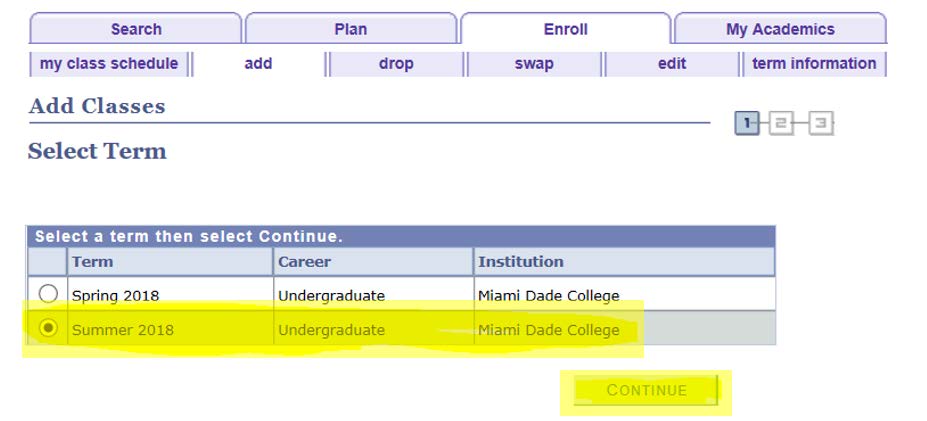
Task: Choose the Summer 2018 radio button
Action: pyautogui.click(x=48, y=328)
